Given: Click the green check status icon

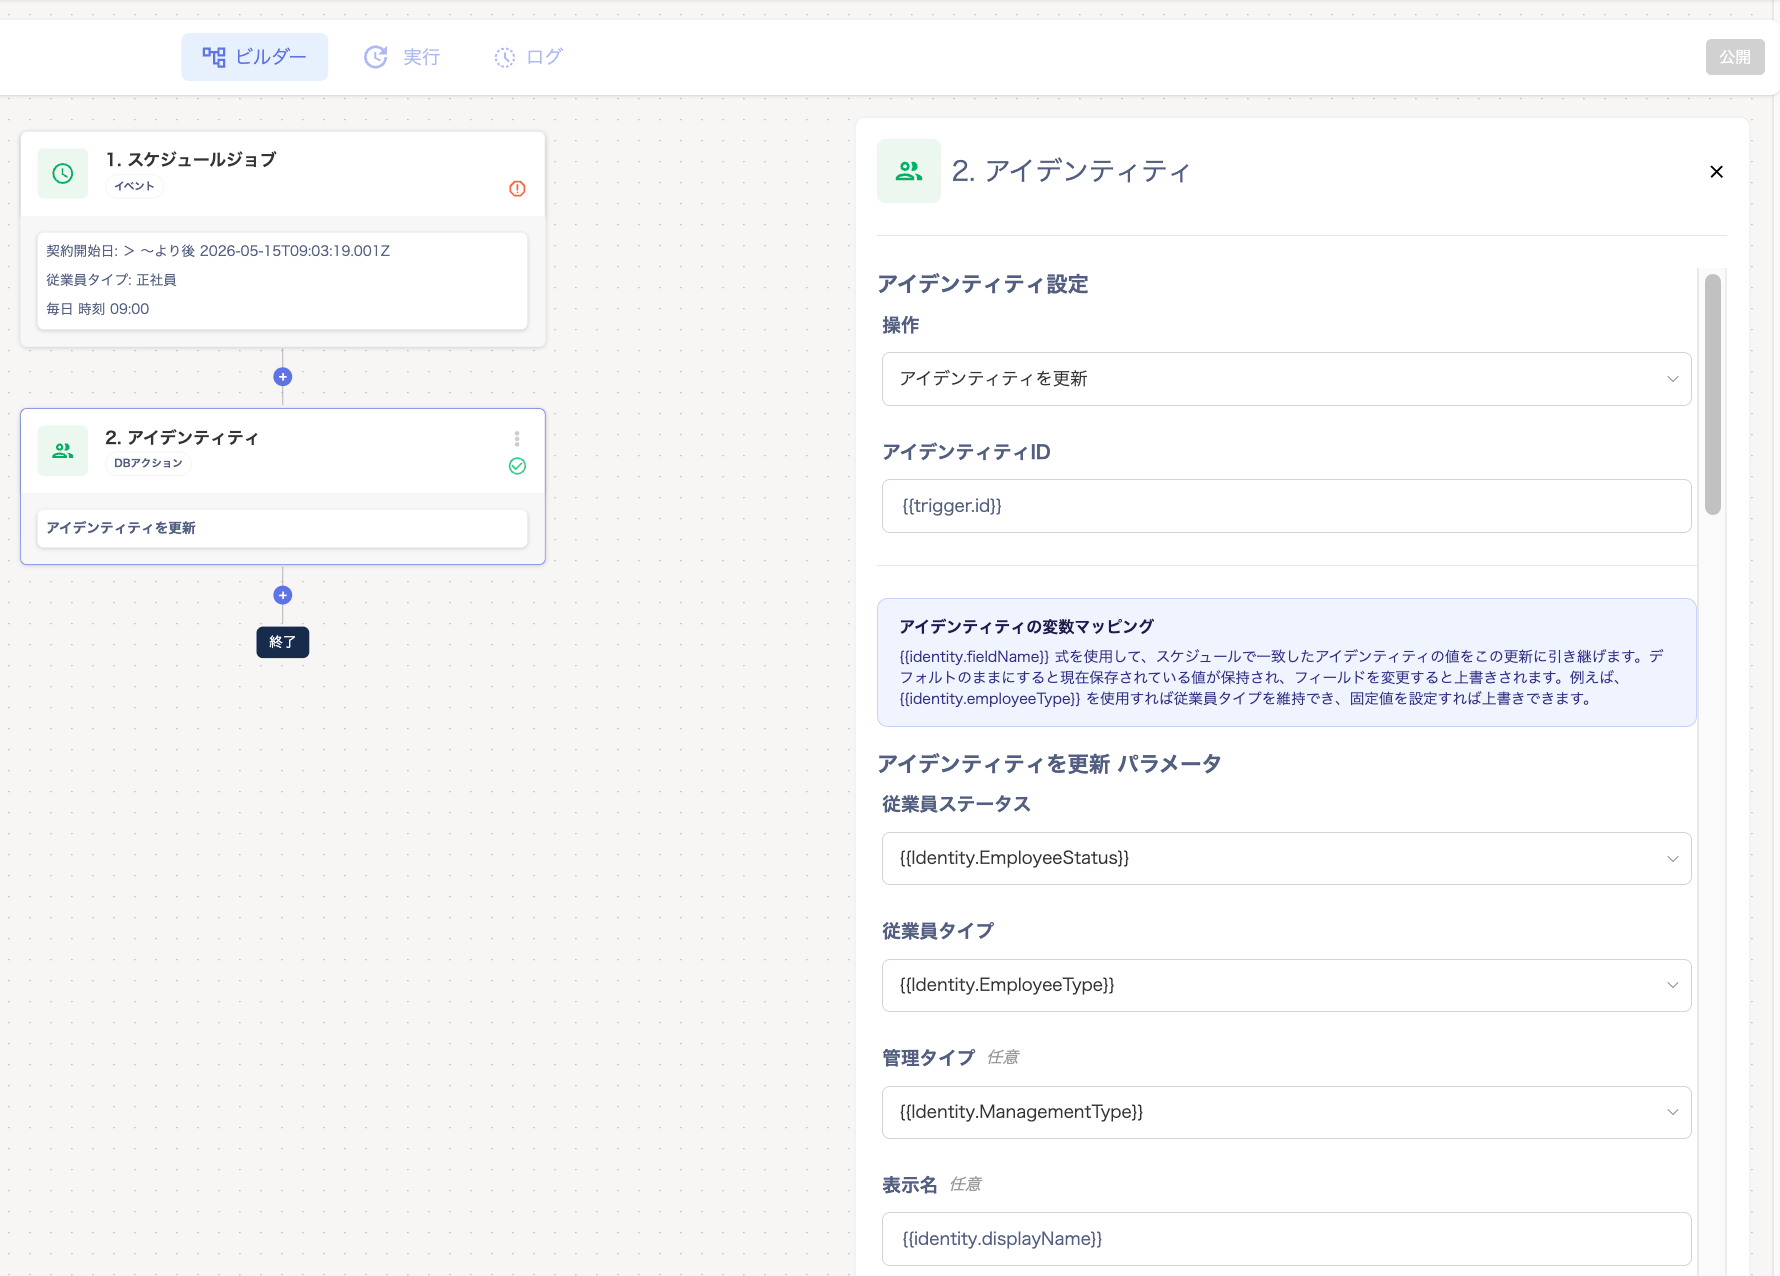Looking at the screenshot, I should click(x=517, y=466).
